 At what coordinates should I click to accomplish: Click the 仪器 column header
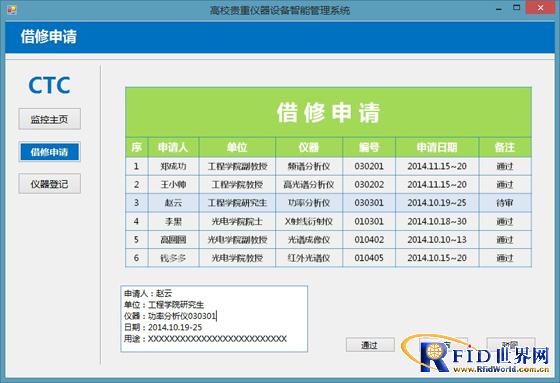pos(309,147)
